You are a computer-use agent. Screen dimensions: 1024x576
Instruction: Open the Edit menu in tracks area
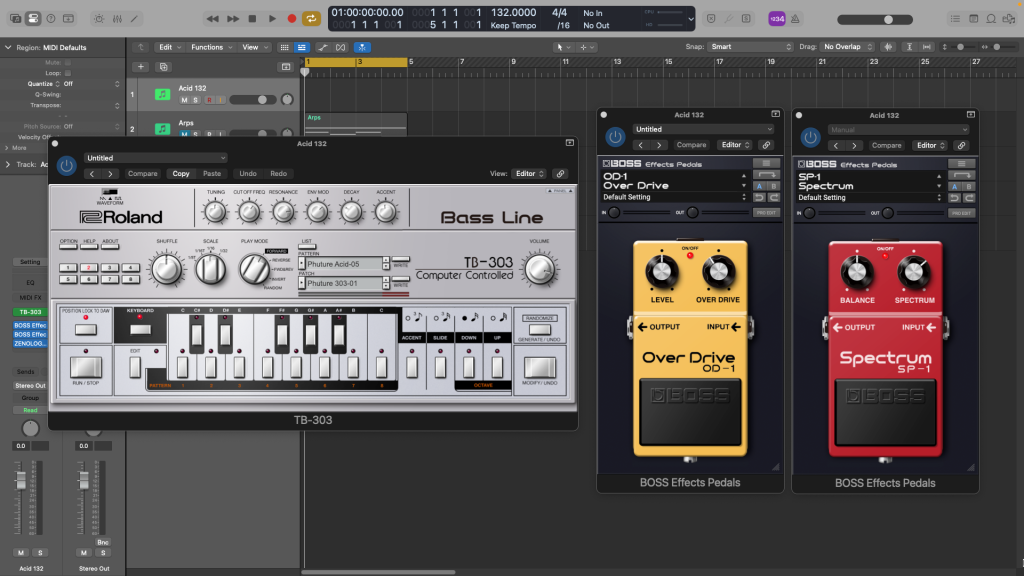[169, 47]
